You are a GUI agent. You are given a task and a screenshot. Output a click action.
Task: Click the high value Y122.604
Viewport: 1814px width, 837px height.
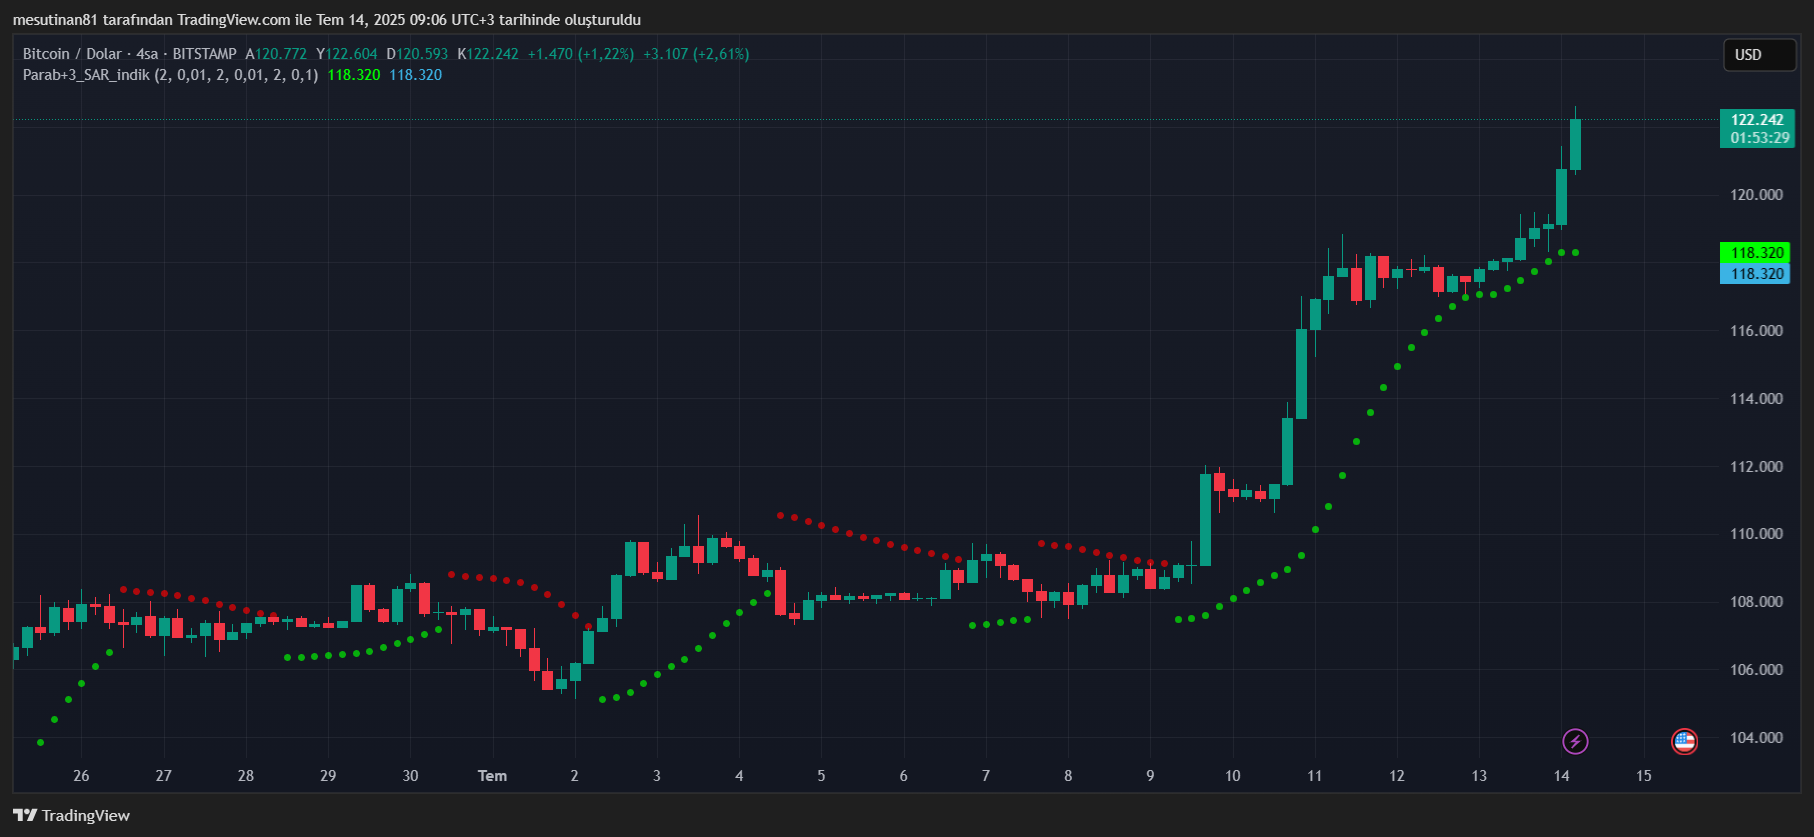347,54
